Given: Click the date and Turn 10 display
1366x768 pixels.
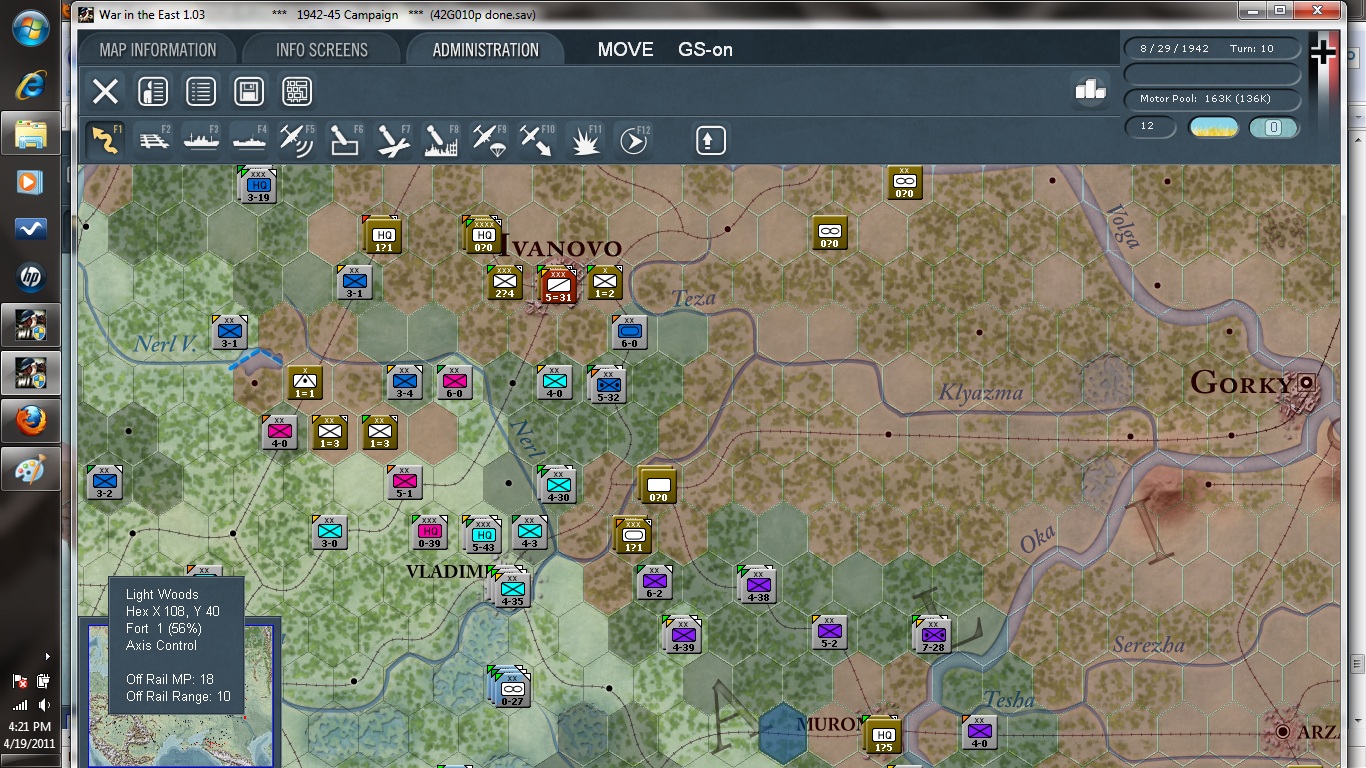Looking at the screenshot, I should pyautogui.click(x=1213, y=49).
